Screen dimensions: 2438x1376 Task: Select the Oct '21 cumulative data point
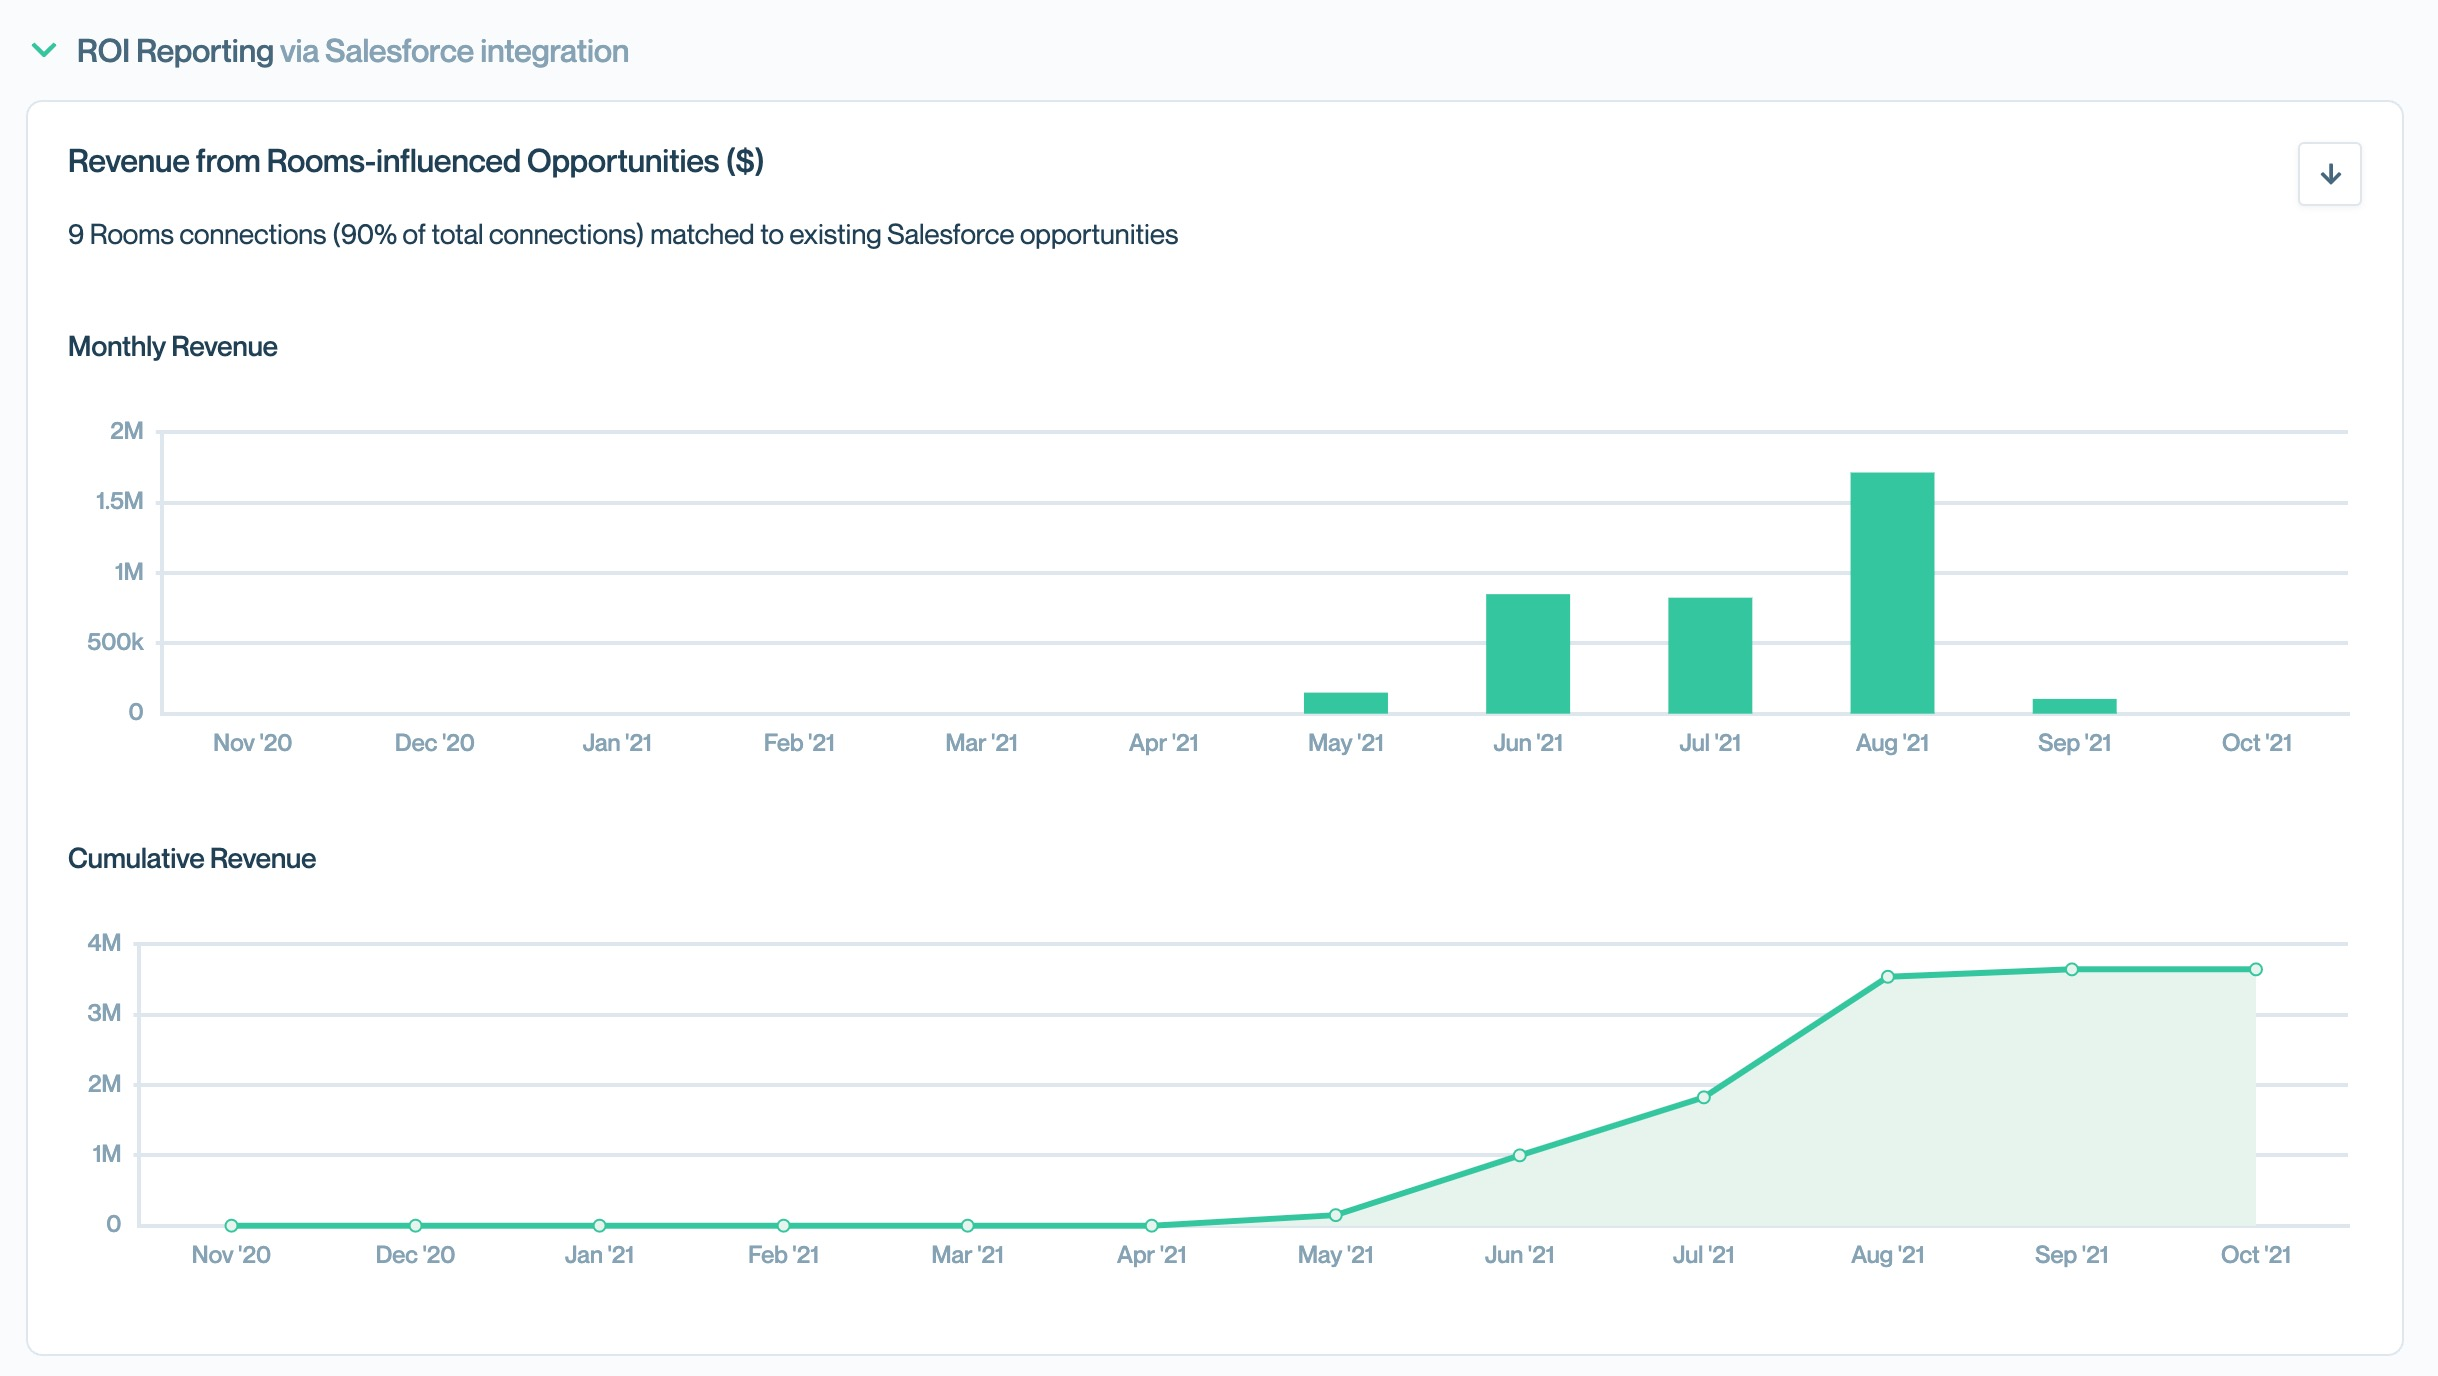2255,969
